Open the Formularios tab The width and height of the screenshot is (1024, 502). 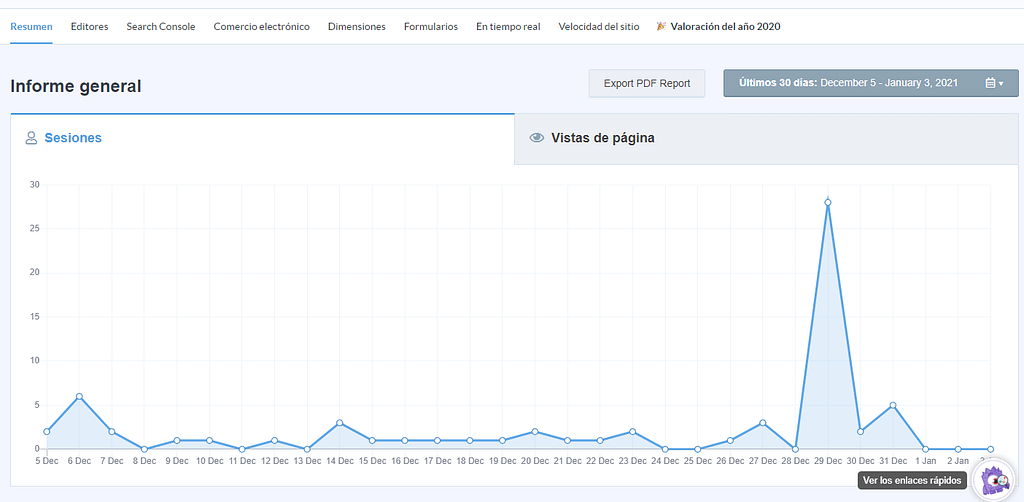(x=431, y=27)
